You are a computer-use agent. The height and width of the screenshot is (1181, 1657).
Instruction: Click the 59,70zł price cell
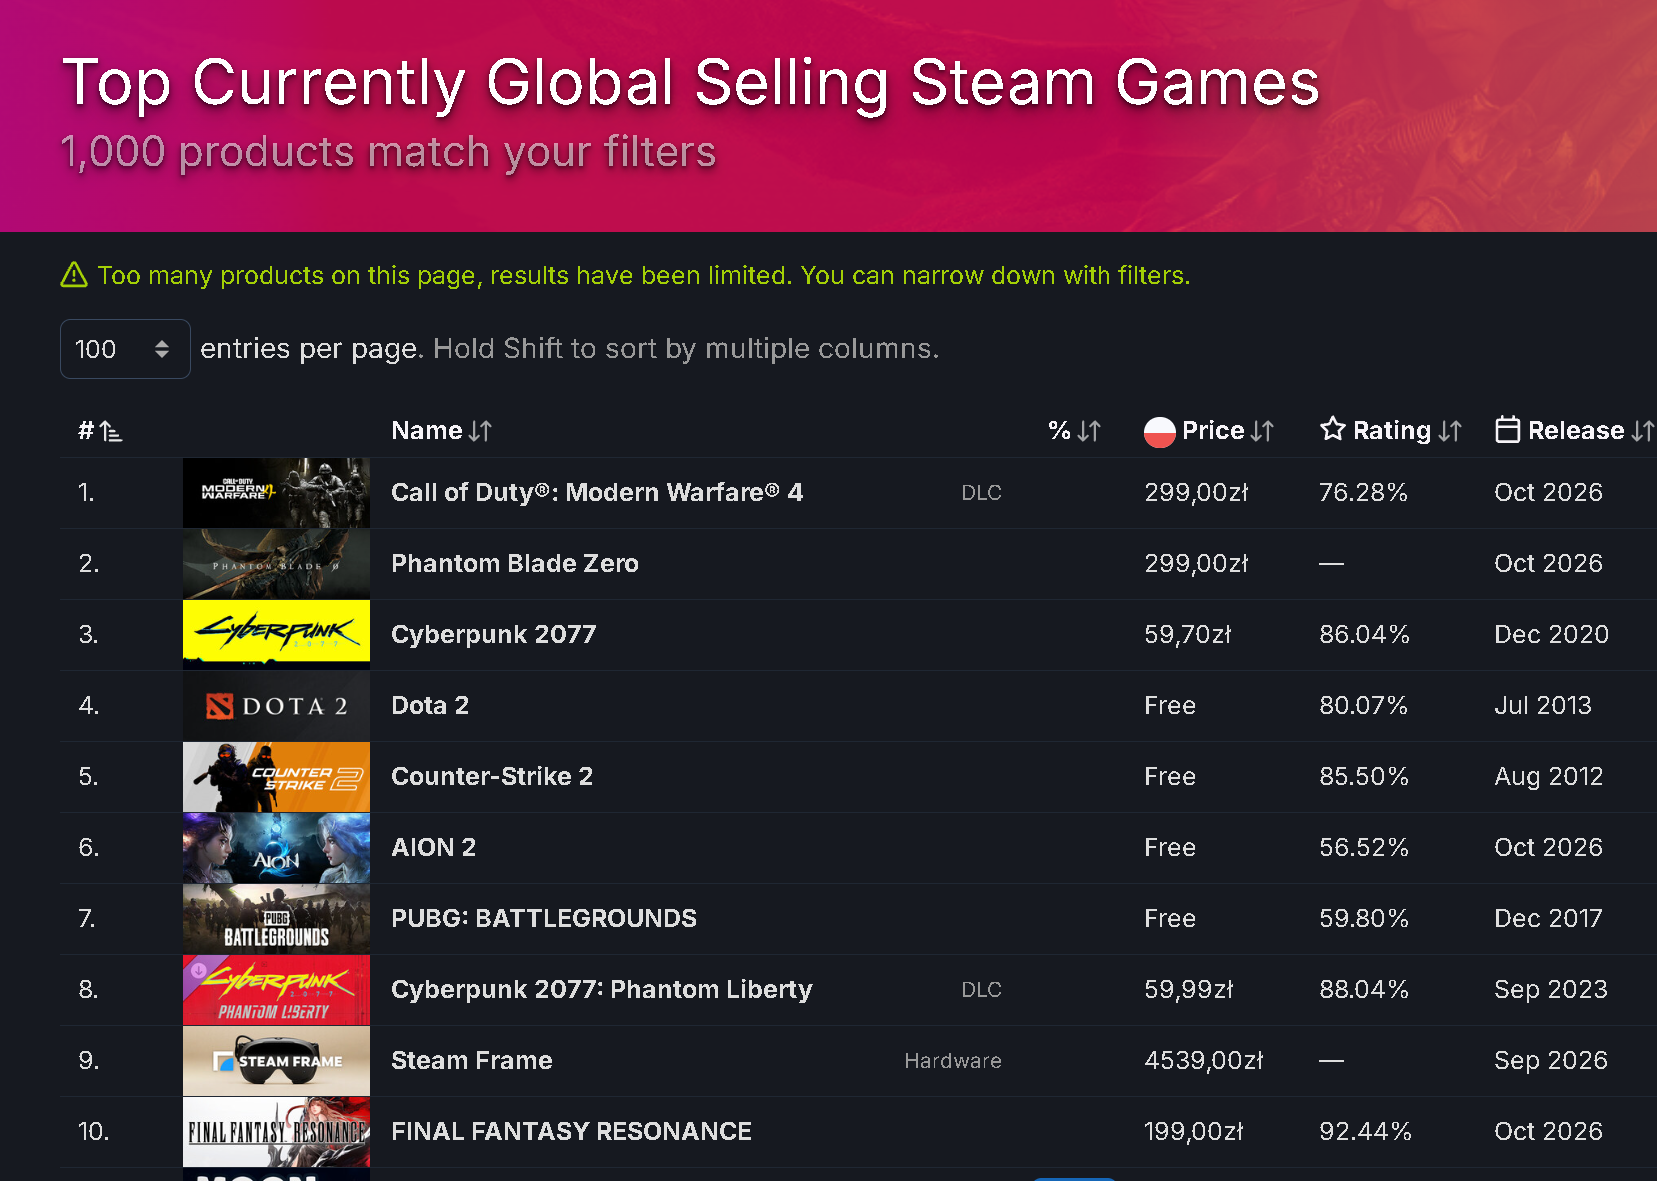1188,634
